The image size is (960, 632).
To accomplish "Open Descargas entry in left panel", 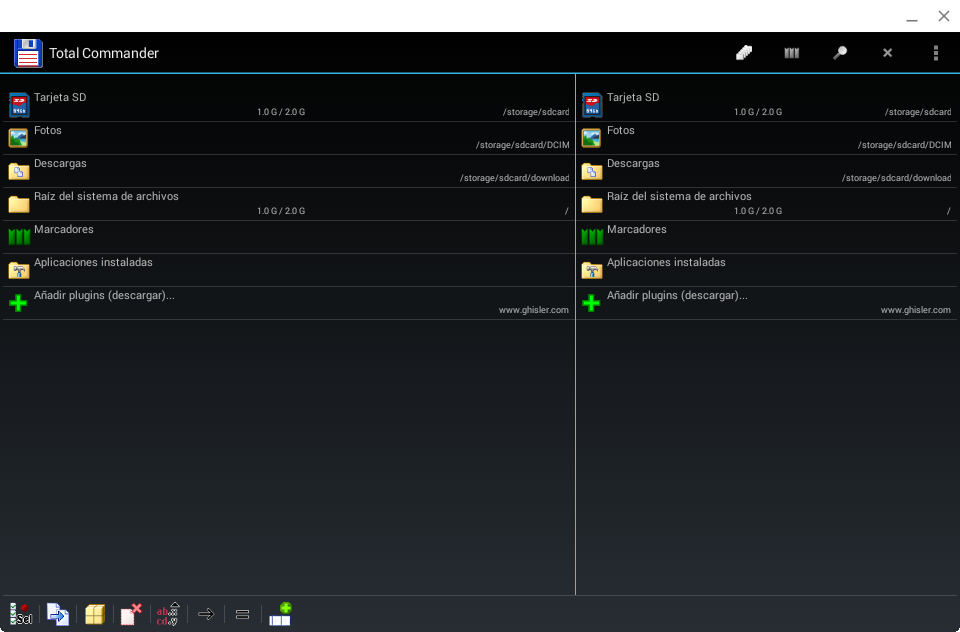I will (x=288, y=171).
